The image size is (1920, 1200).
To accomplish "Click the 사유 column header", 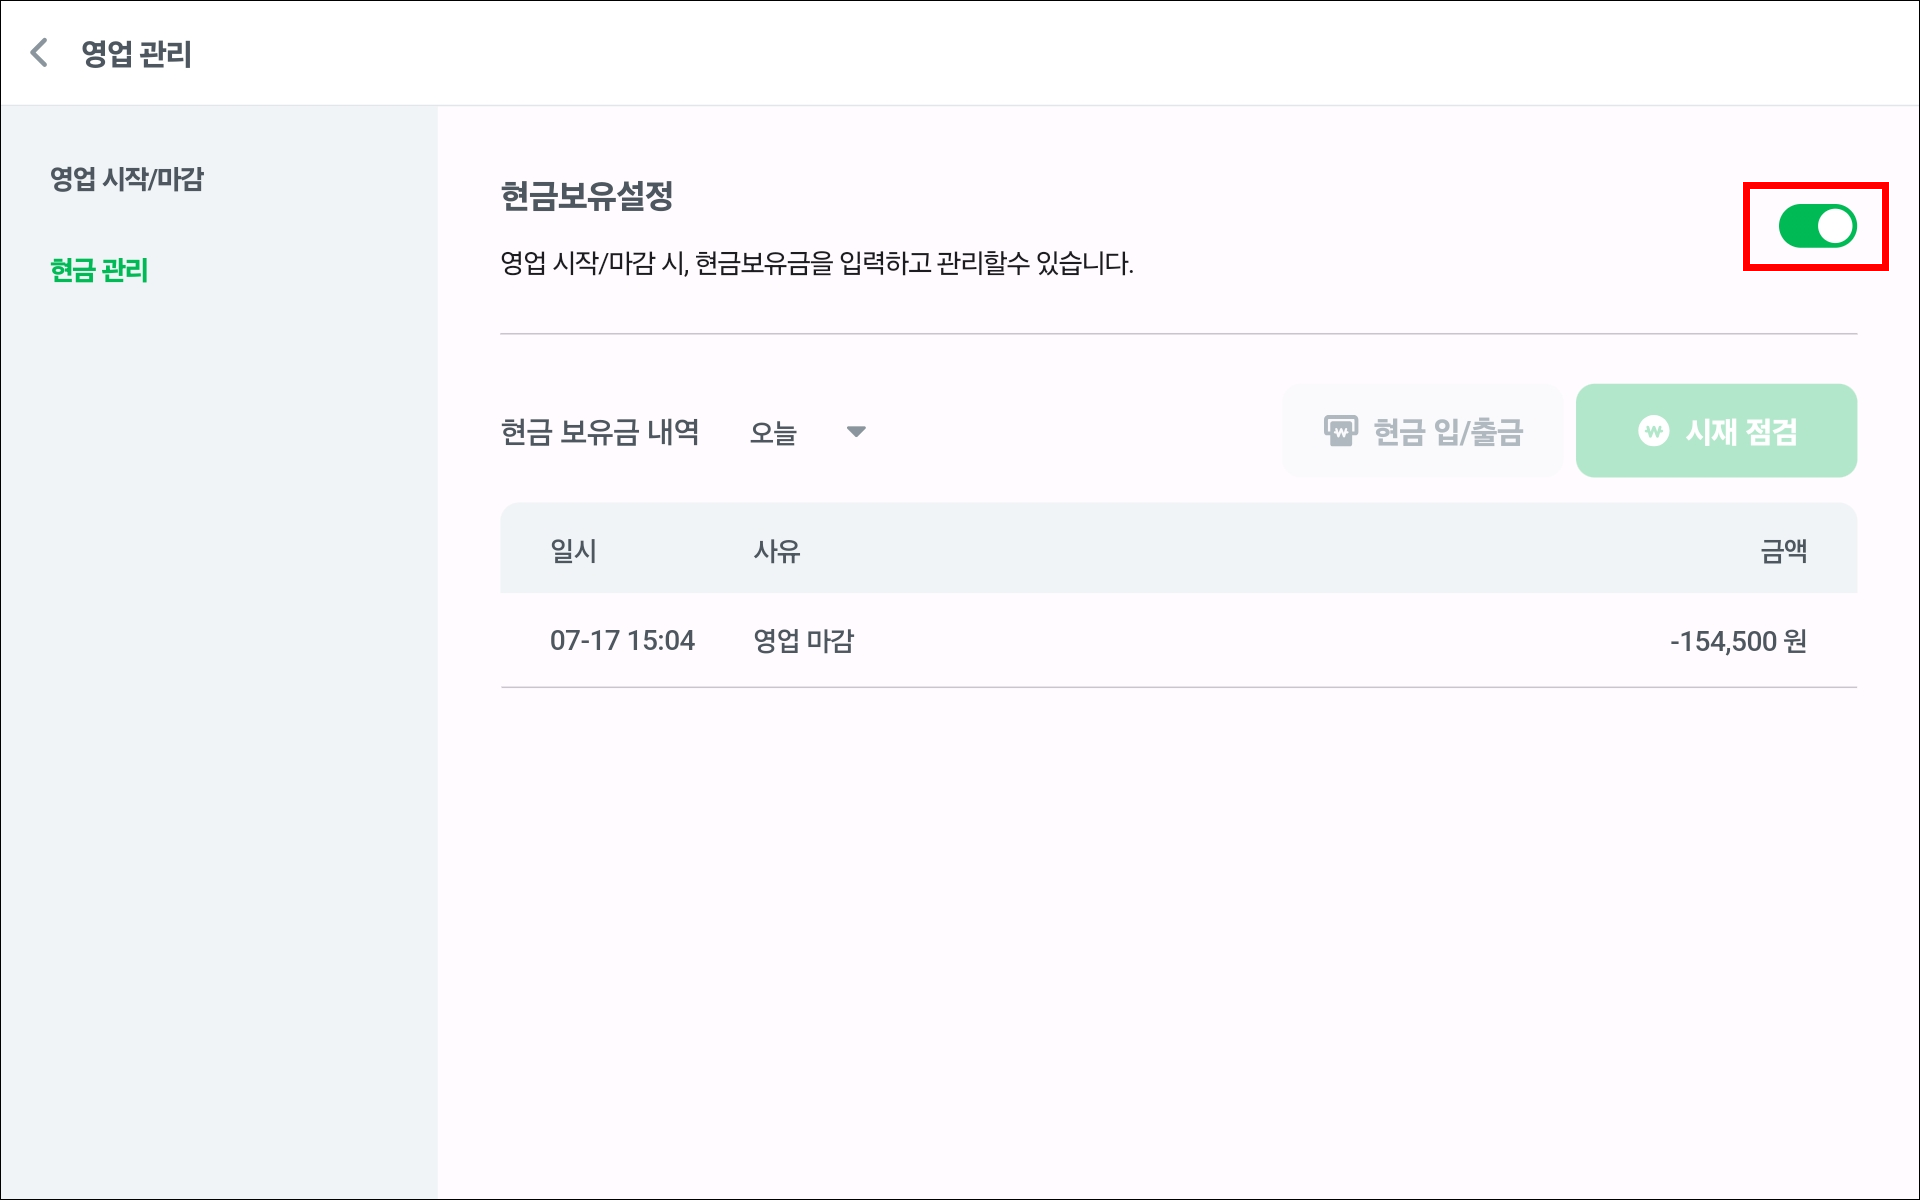I will tap(777, 550).
